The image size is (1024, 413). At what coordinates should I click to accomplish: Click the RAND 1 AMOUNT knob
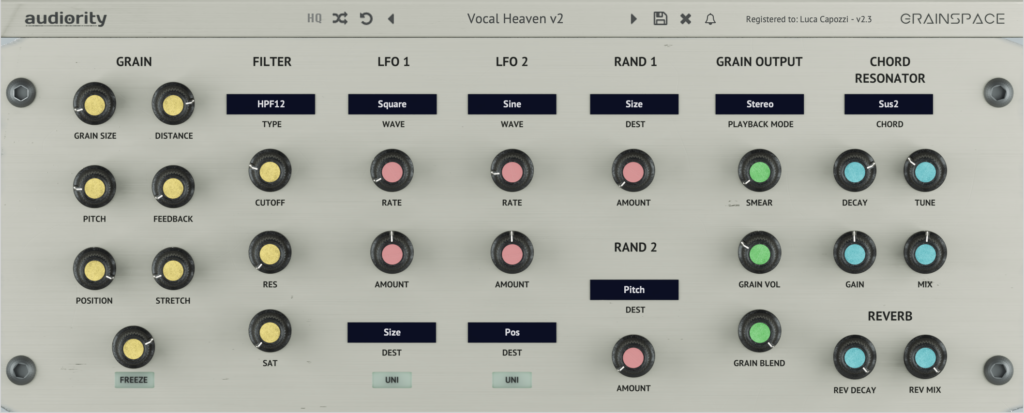tap(633, 171)
